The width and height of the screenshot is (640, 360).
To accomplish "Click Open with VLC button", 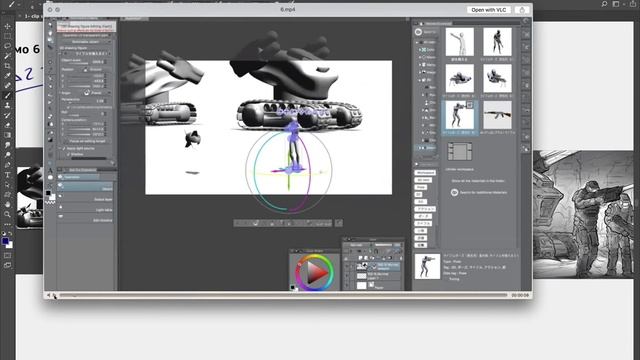I will coord(489,10).
